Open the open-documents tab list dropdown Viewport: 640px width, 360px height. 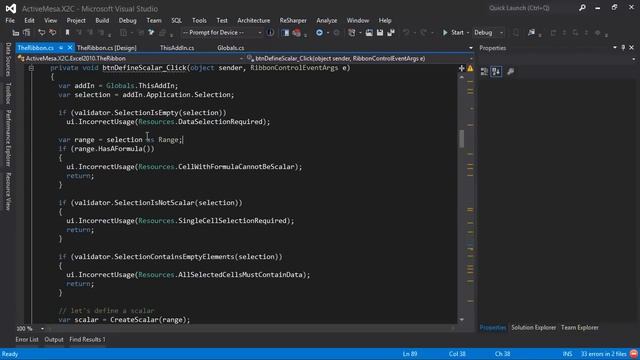(471, 48)
